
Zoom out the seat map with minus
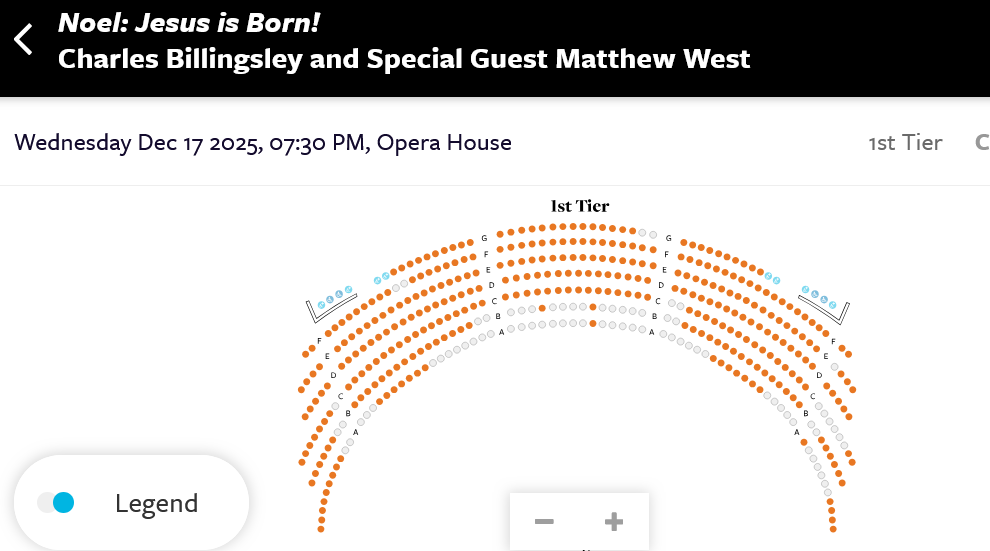pos(544,522)
